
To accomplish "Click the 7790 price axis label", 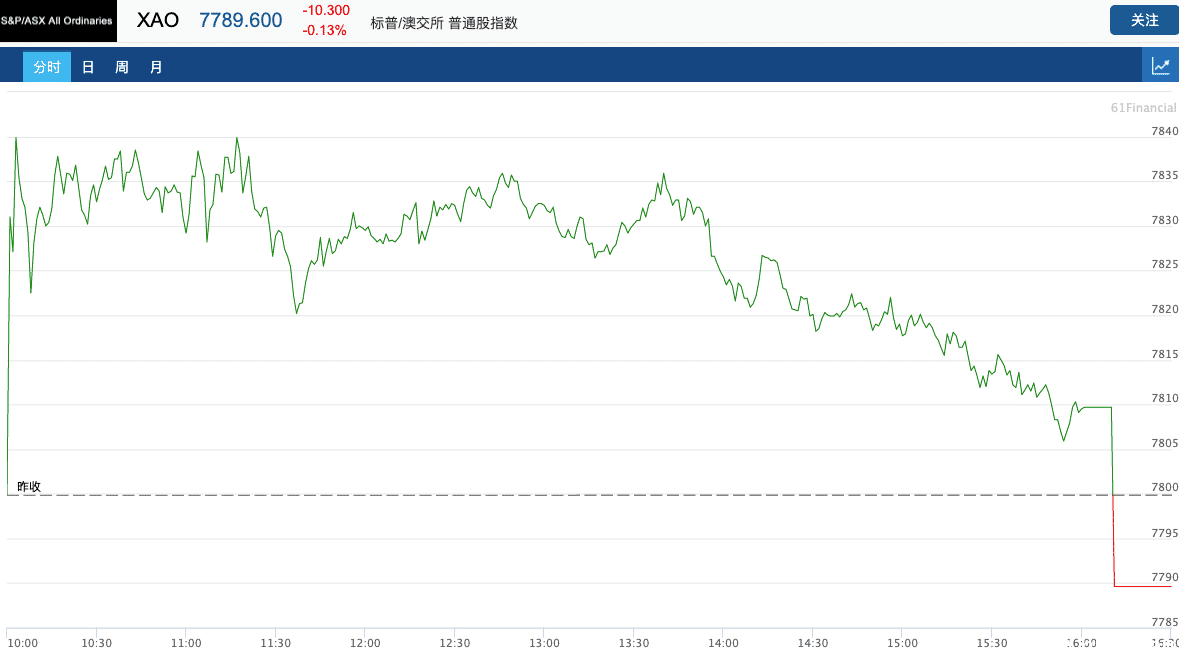I will [x=1165, y=577].
